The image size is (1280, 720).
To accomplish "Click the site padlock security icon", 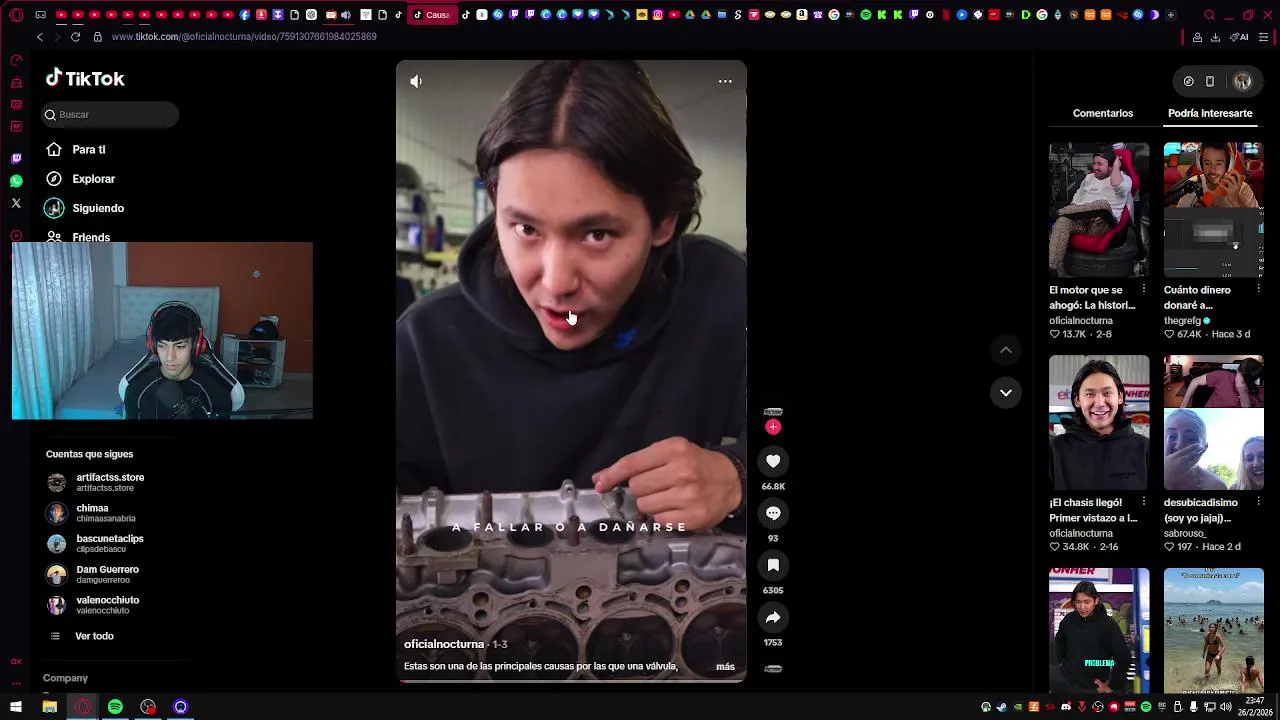I will pos(97,37).
